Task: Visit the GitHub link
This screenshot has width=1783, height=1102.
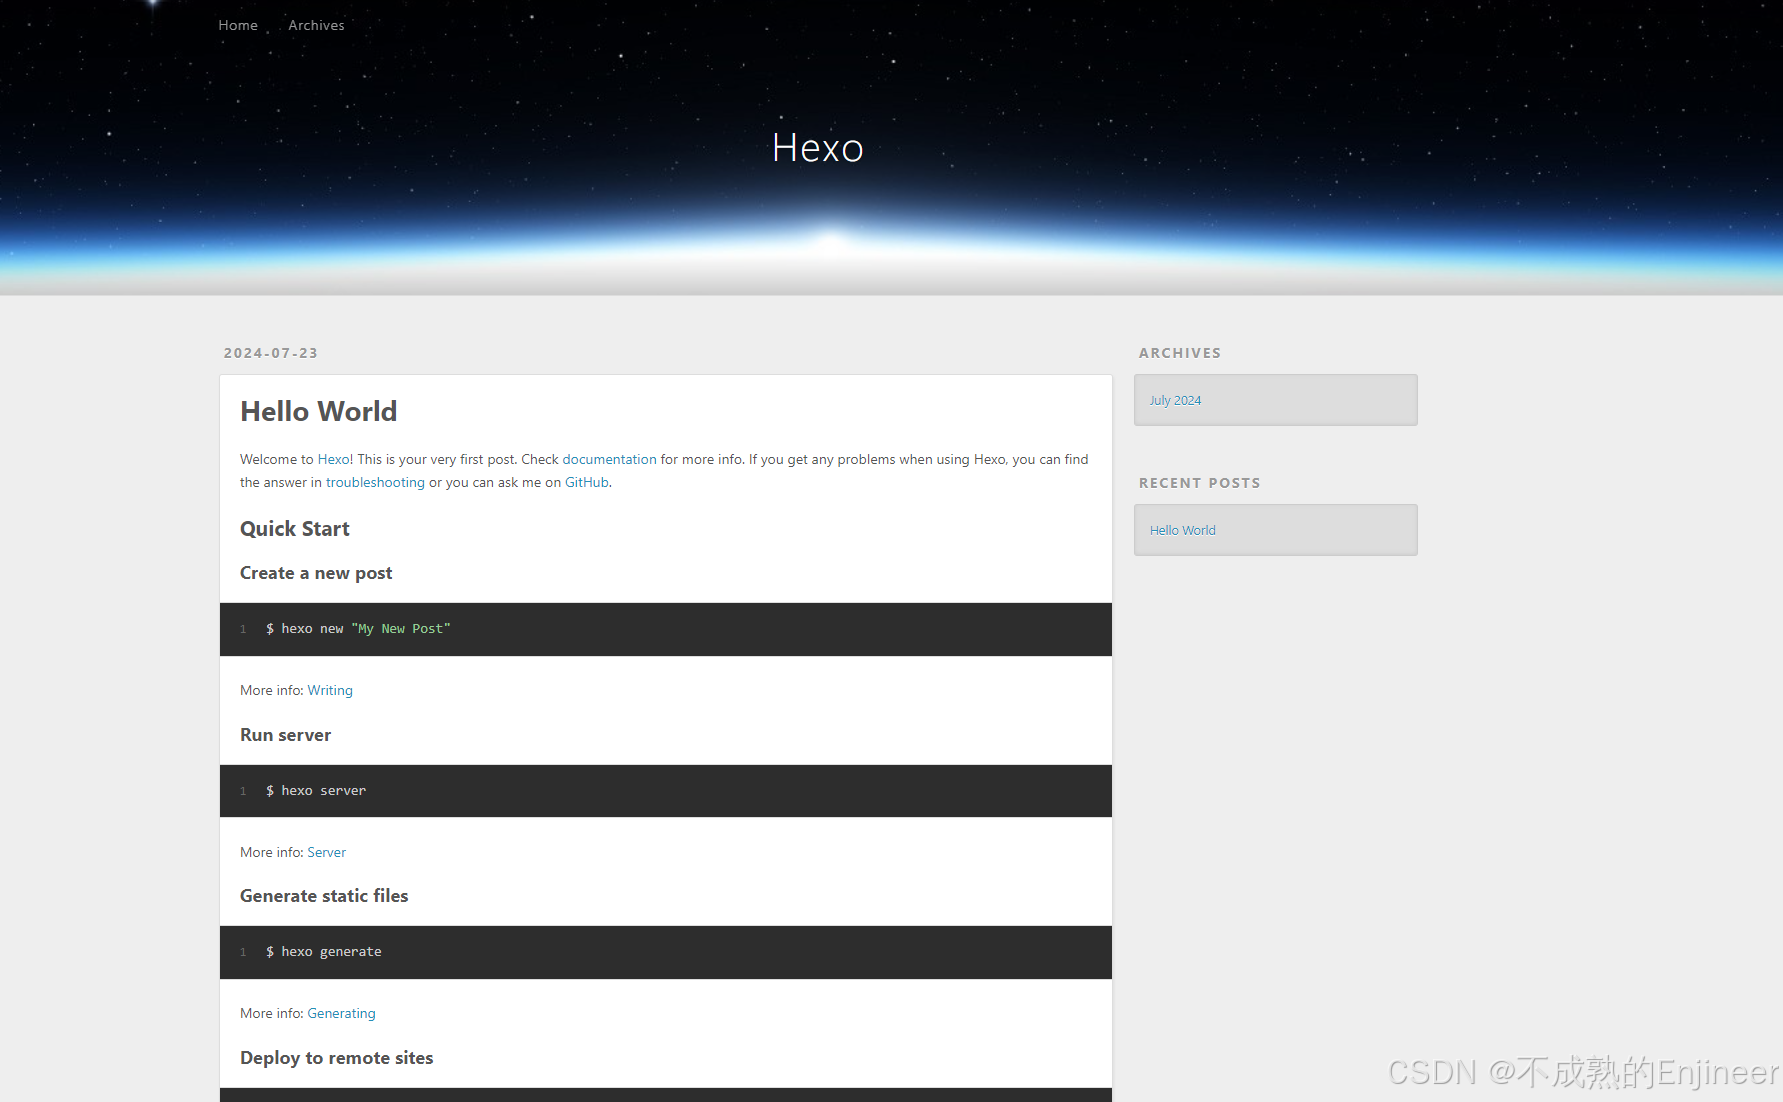Action: 587,482
